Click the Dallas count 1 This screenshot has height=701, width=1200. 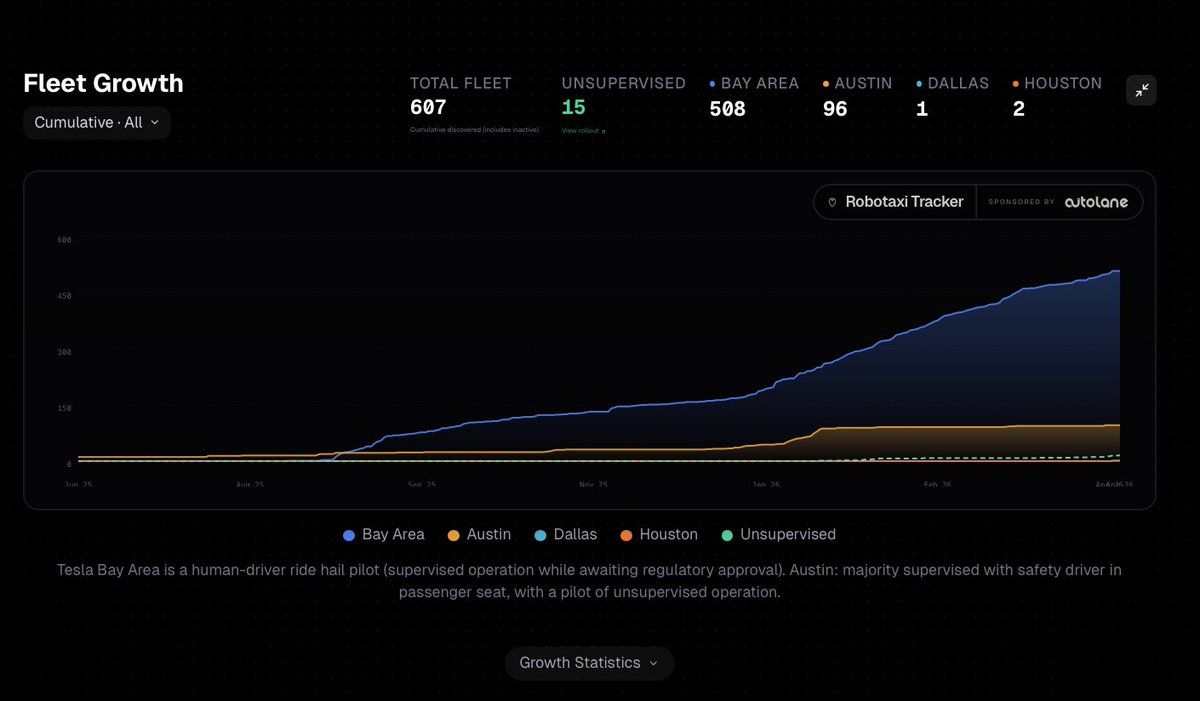922,109
